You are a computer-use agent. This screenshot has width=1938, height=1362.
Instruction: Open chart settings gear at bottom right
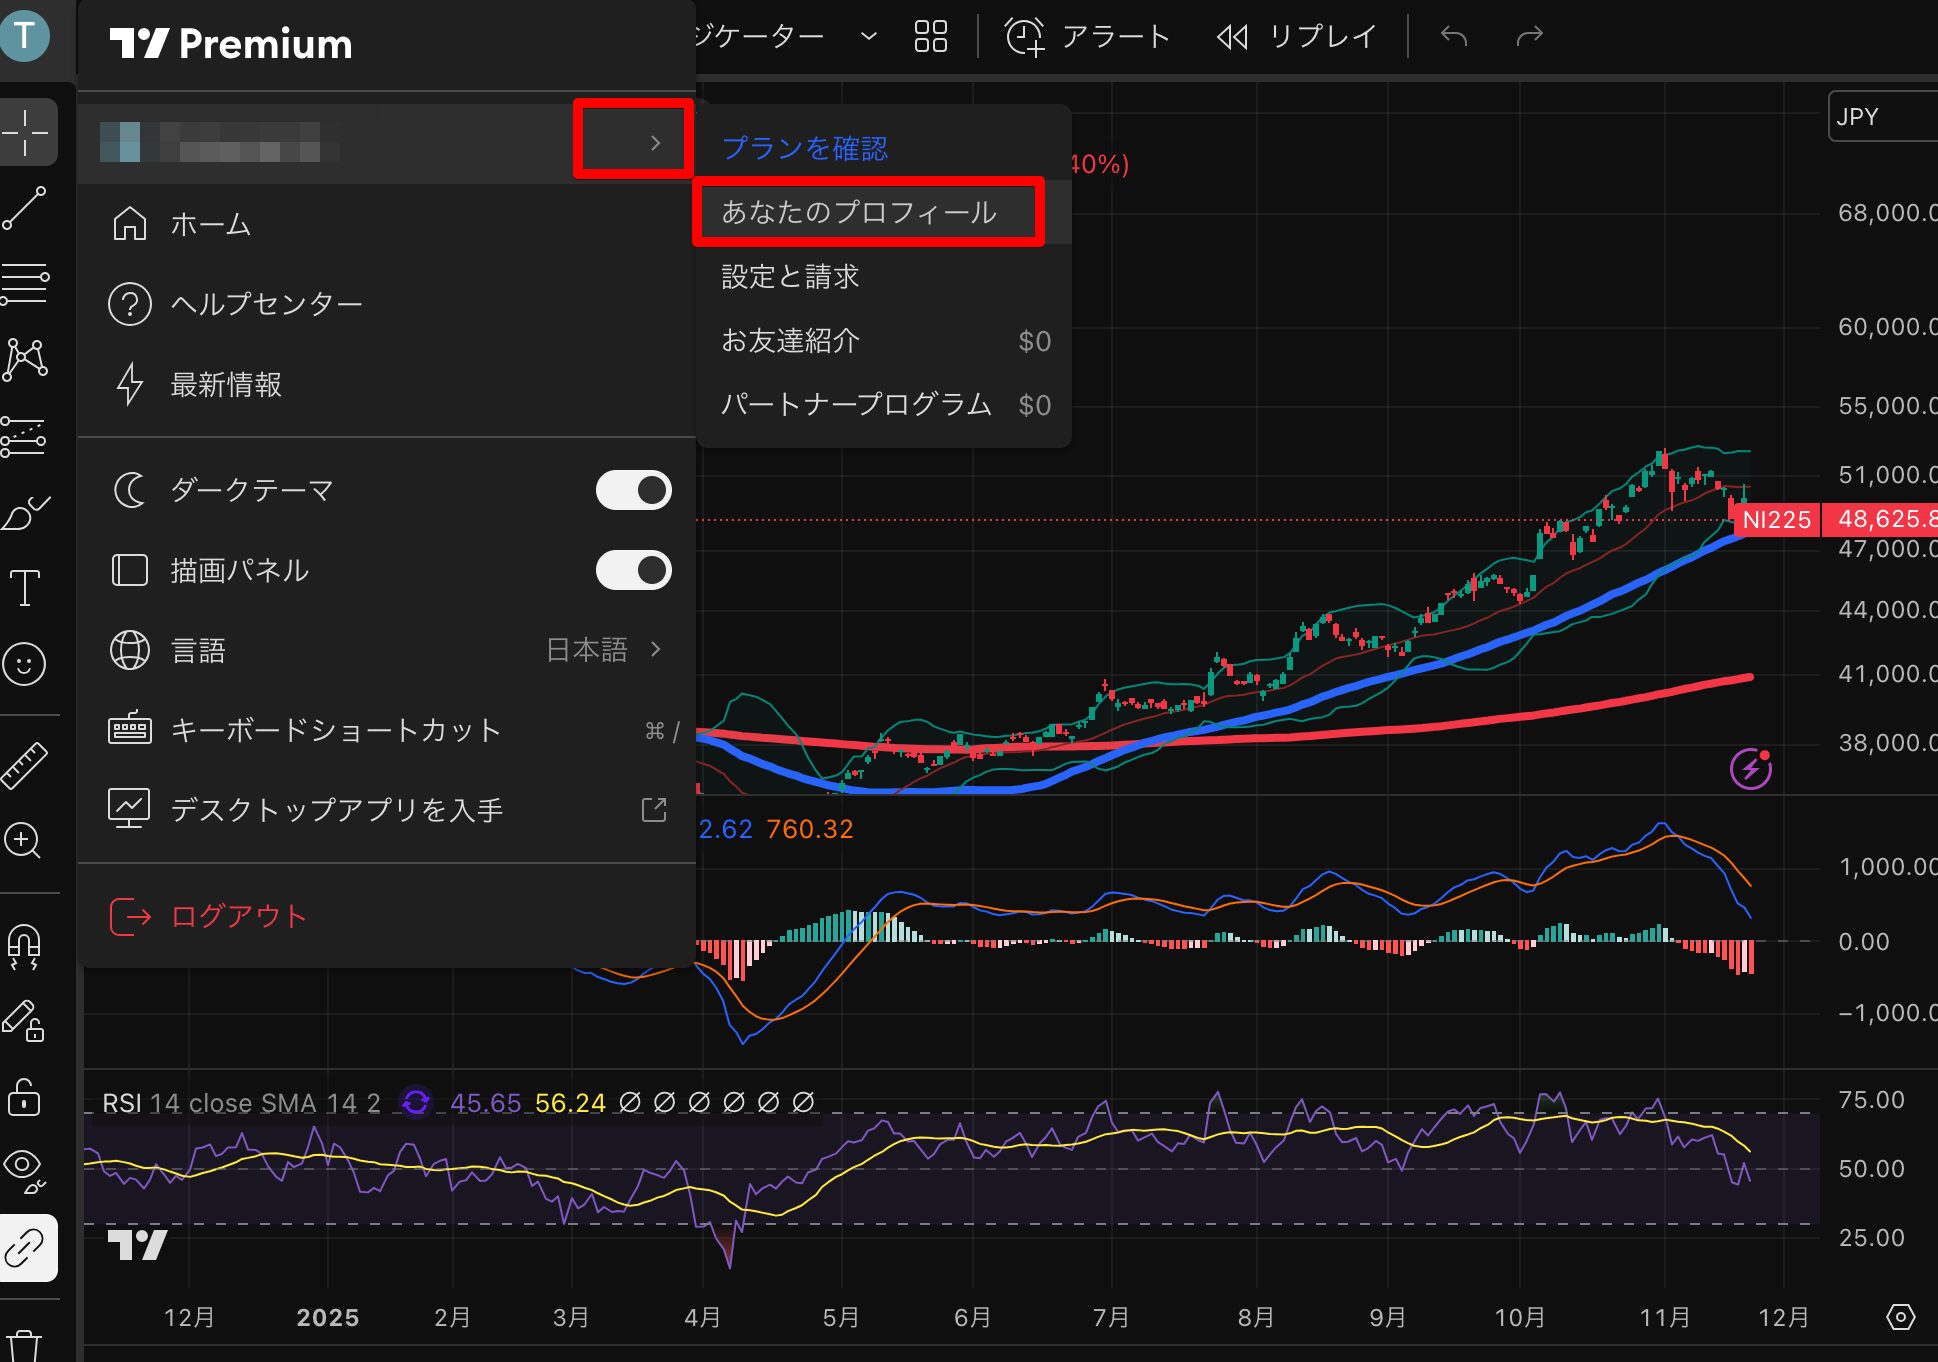click(1900, 1317)
